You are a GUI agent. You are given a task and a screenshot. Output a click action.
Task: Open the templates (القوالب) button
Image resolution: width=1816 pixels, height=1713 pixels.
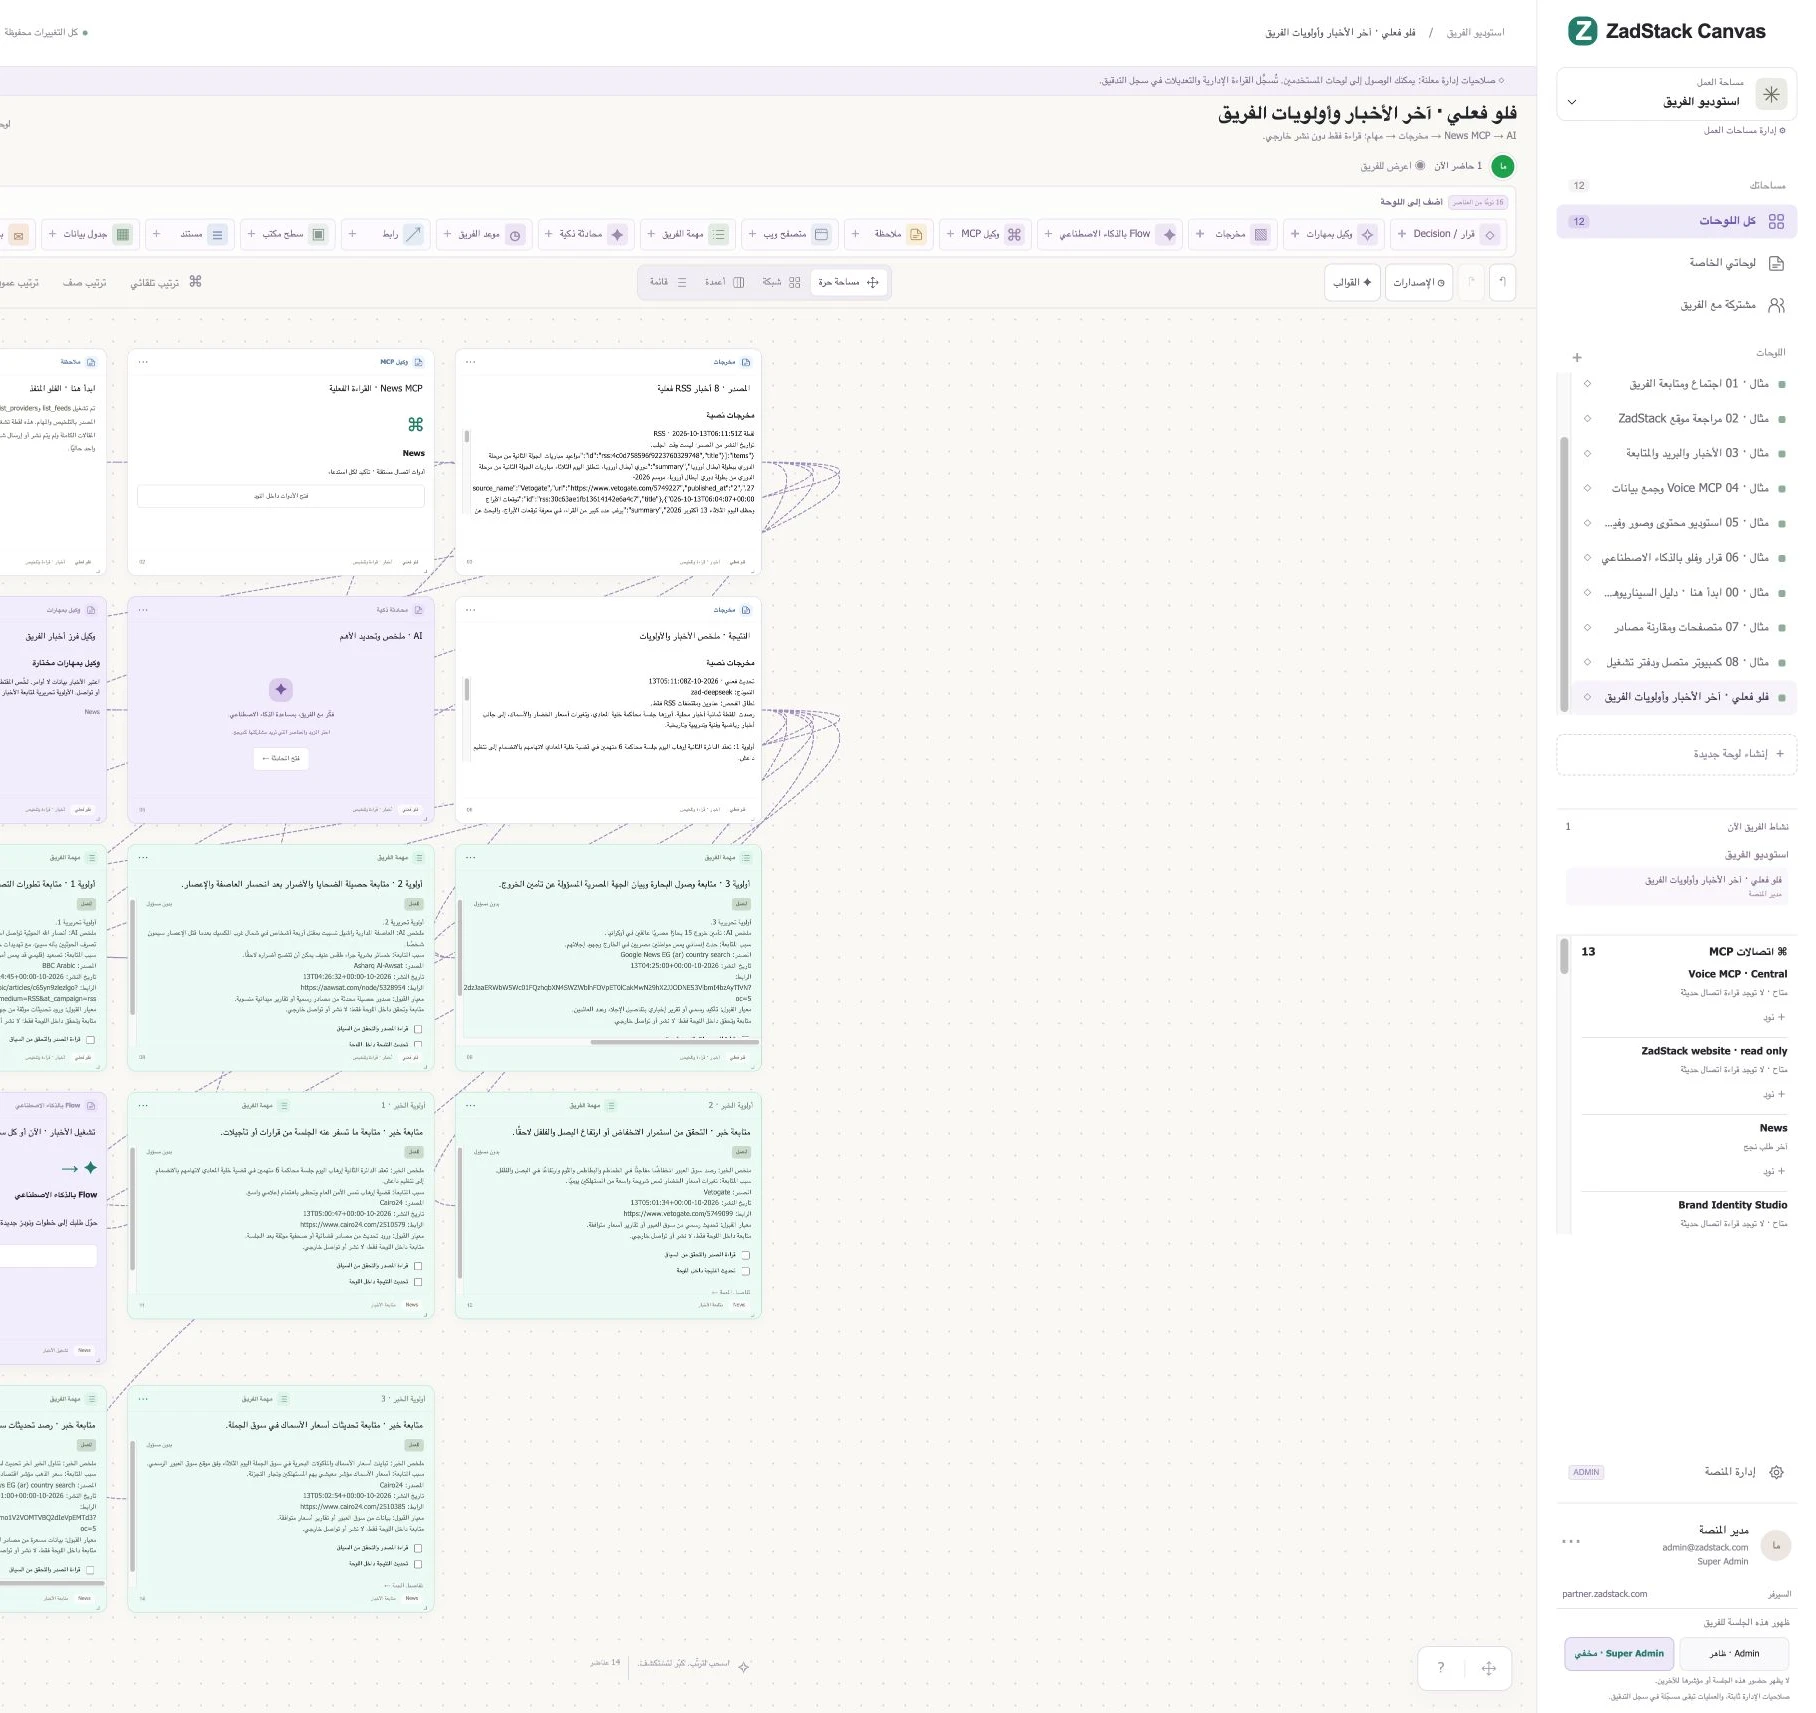(x=1352, y=282)
